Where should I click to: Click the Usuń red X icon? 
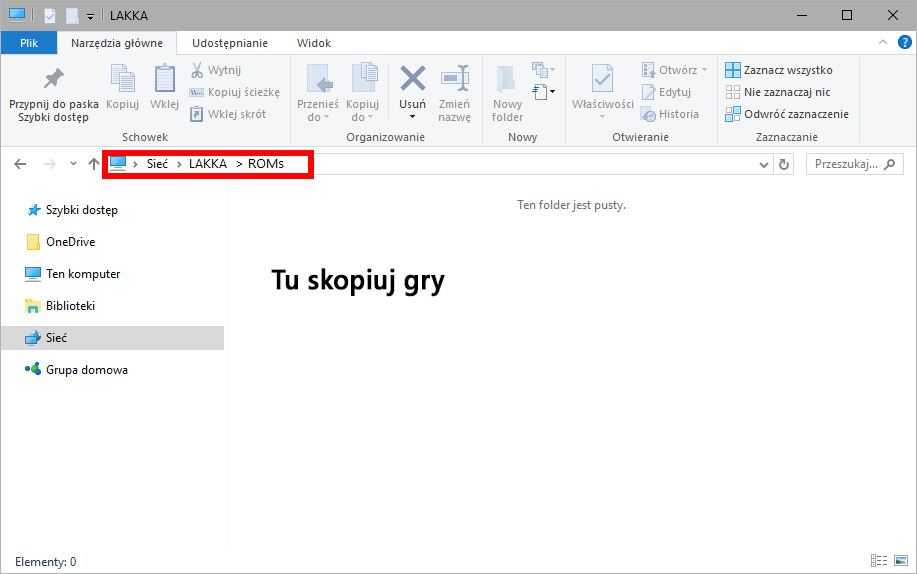tap(412, 79)
